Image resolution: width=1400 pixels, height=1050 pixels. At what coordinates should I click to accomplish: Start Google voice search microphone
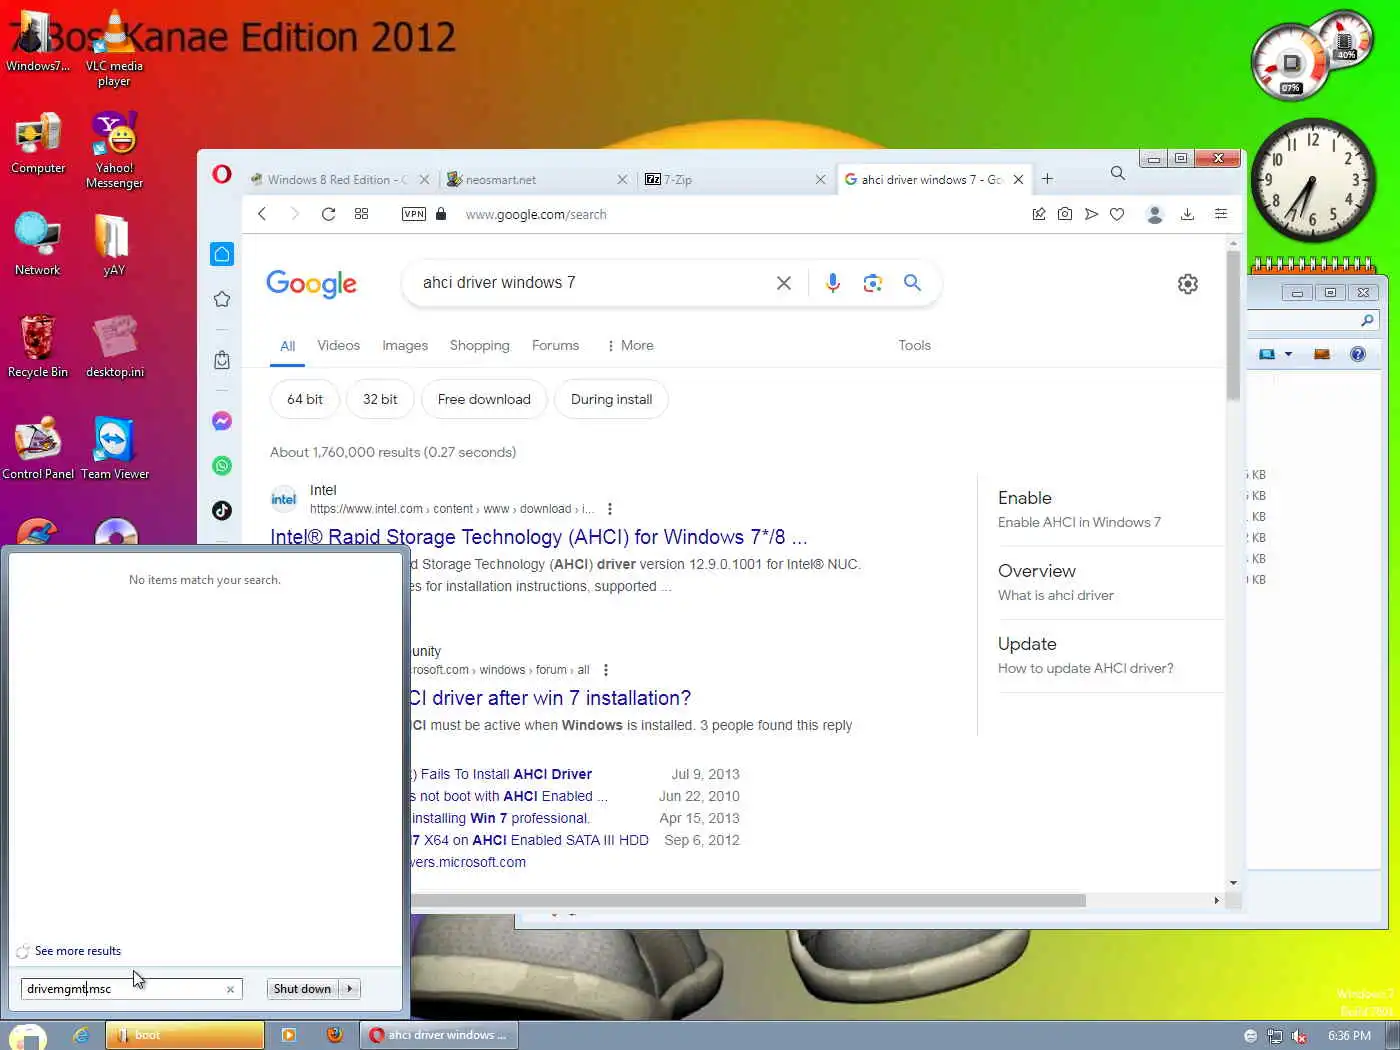[833, 283]
